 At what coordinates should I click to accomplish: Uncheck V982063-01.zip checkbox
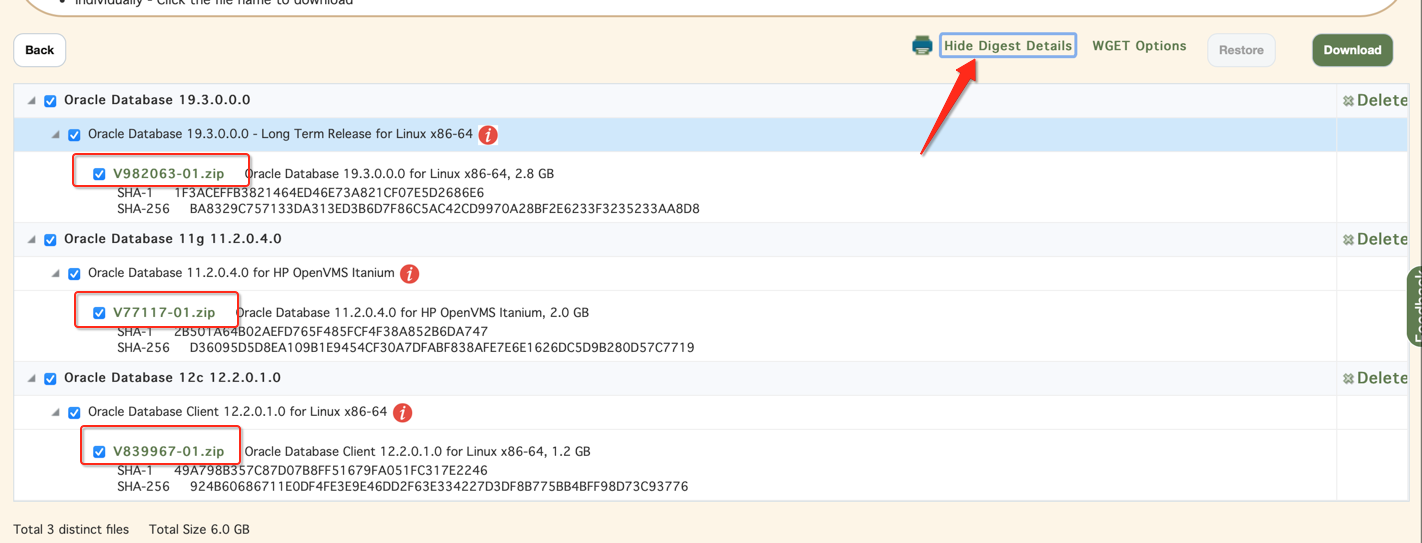99,174
